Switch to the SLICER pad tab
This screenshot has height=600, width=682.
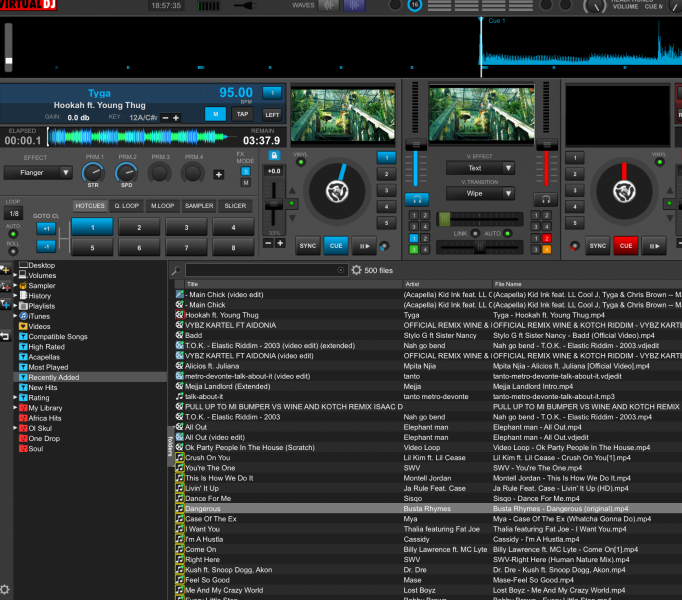235,206
